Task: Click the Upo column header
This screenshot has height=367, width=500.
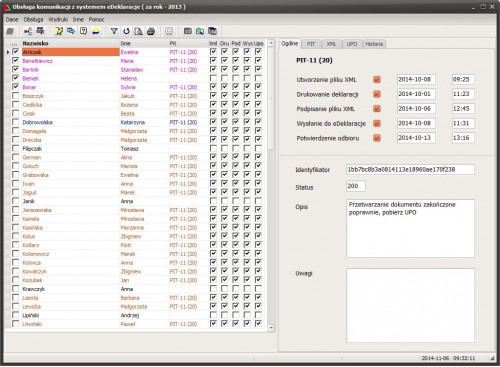Action: tap(259, 43)
